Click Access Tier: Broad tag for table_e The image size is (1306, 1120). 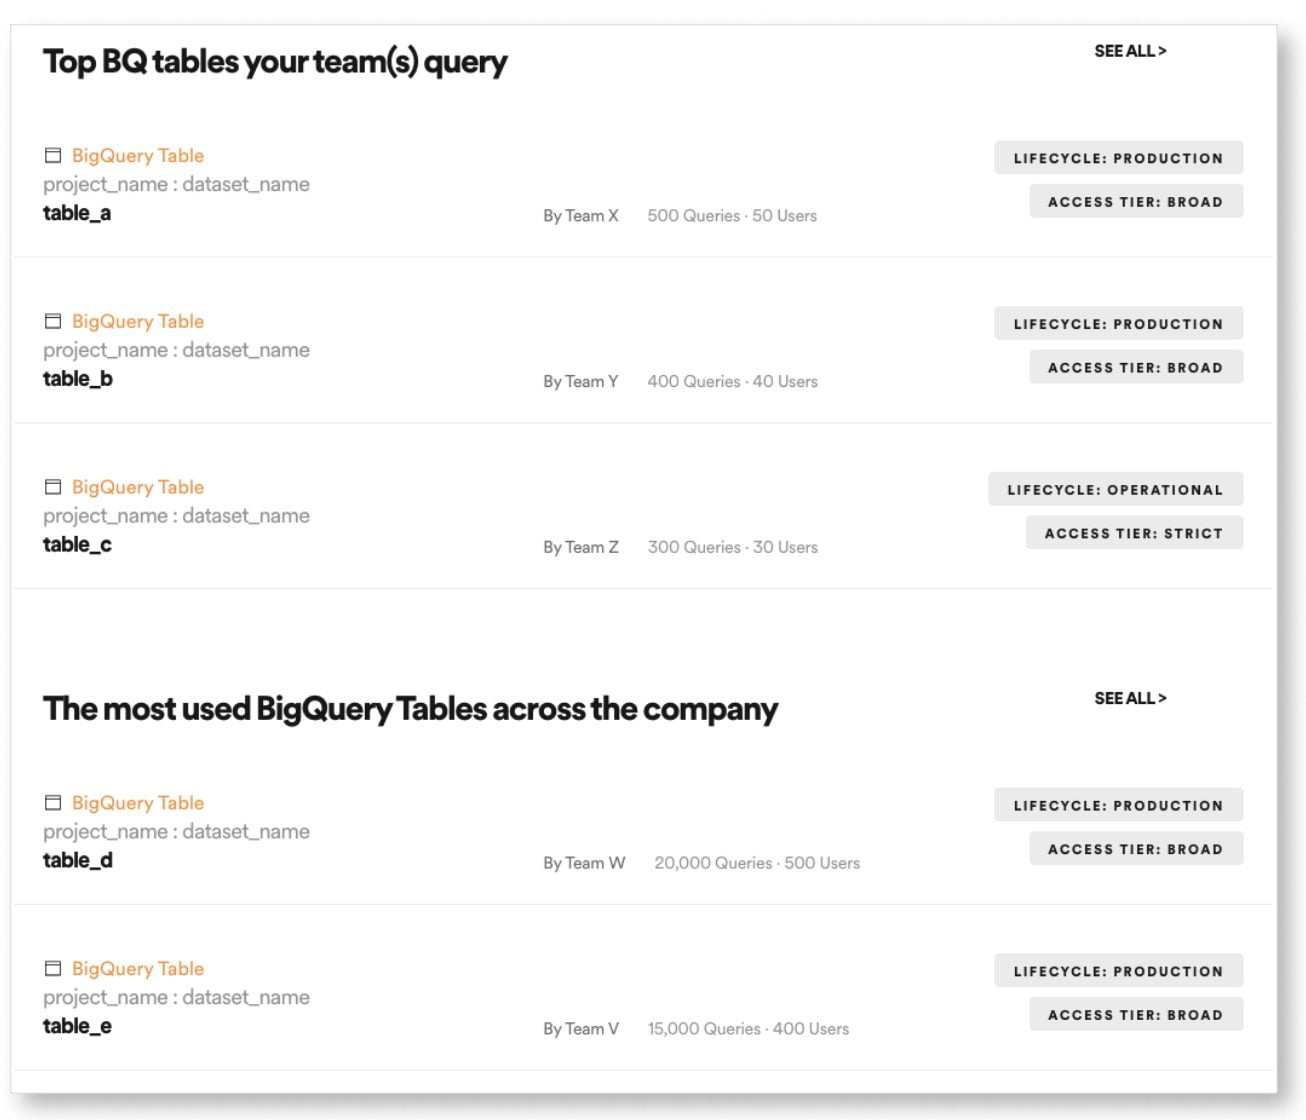pos(1136,1014)
